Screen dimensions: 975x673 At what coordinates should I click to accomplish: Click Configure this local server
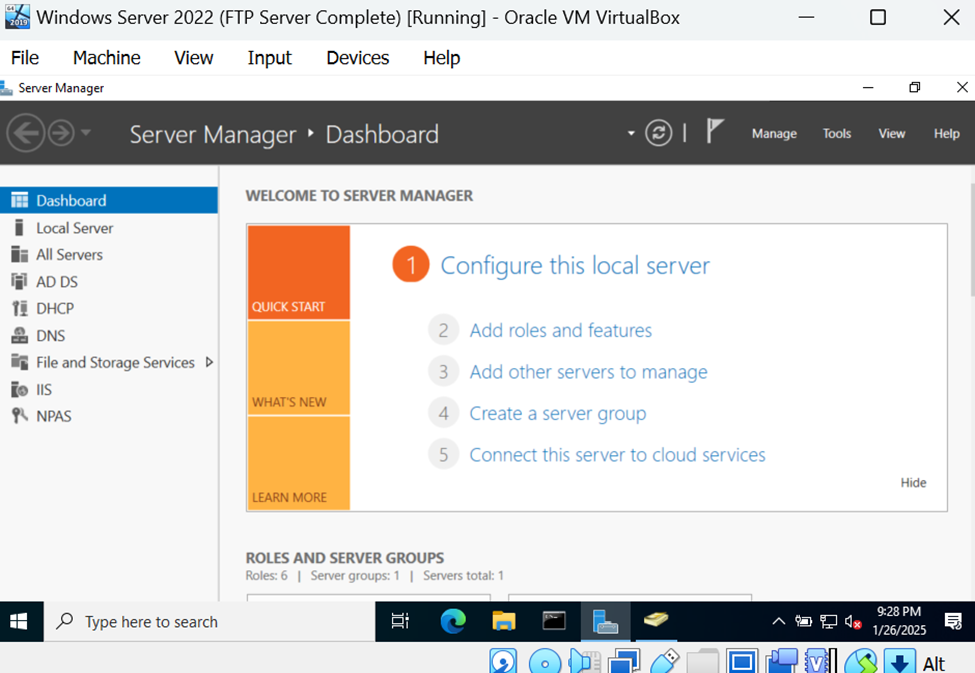[x=575, y=266]
